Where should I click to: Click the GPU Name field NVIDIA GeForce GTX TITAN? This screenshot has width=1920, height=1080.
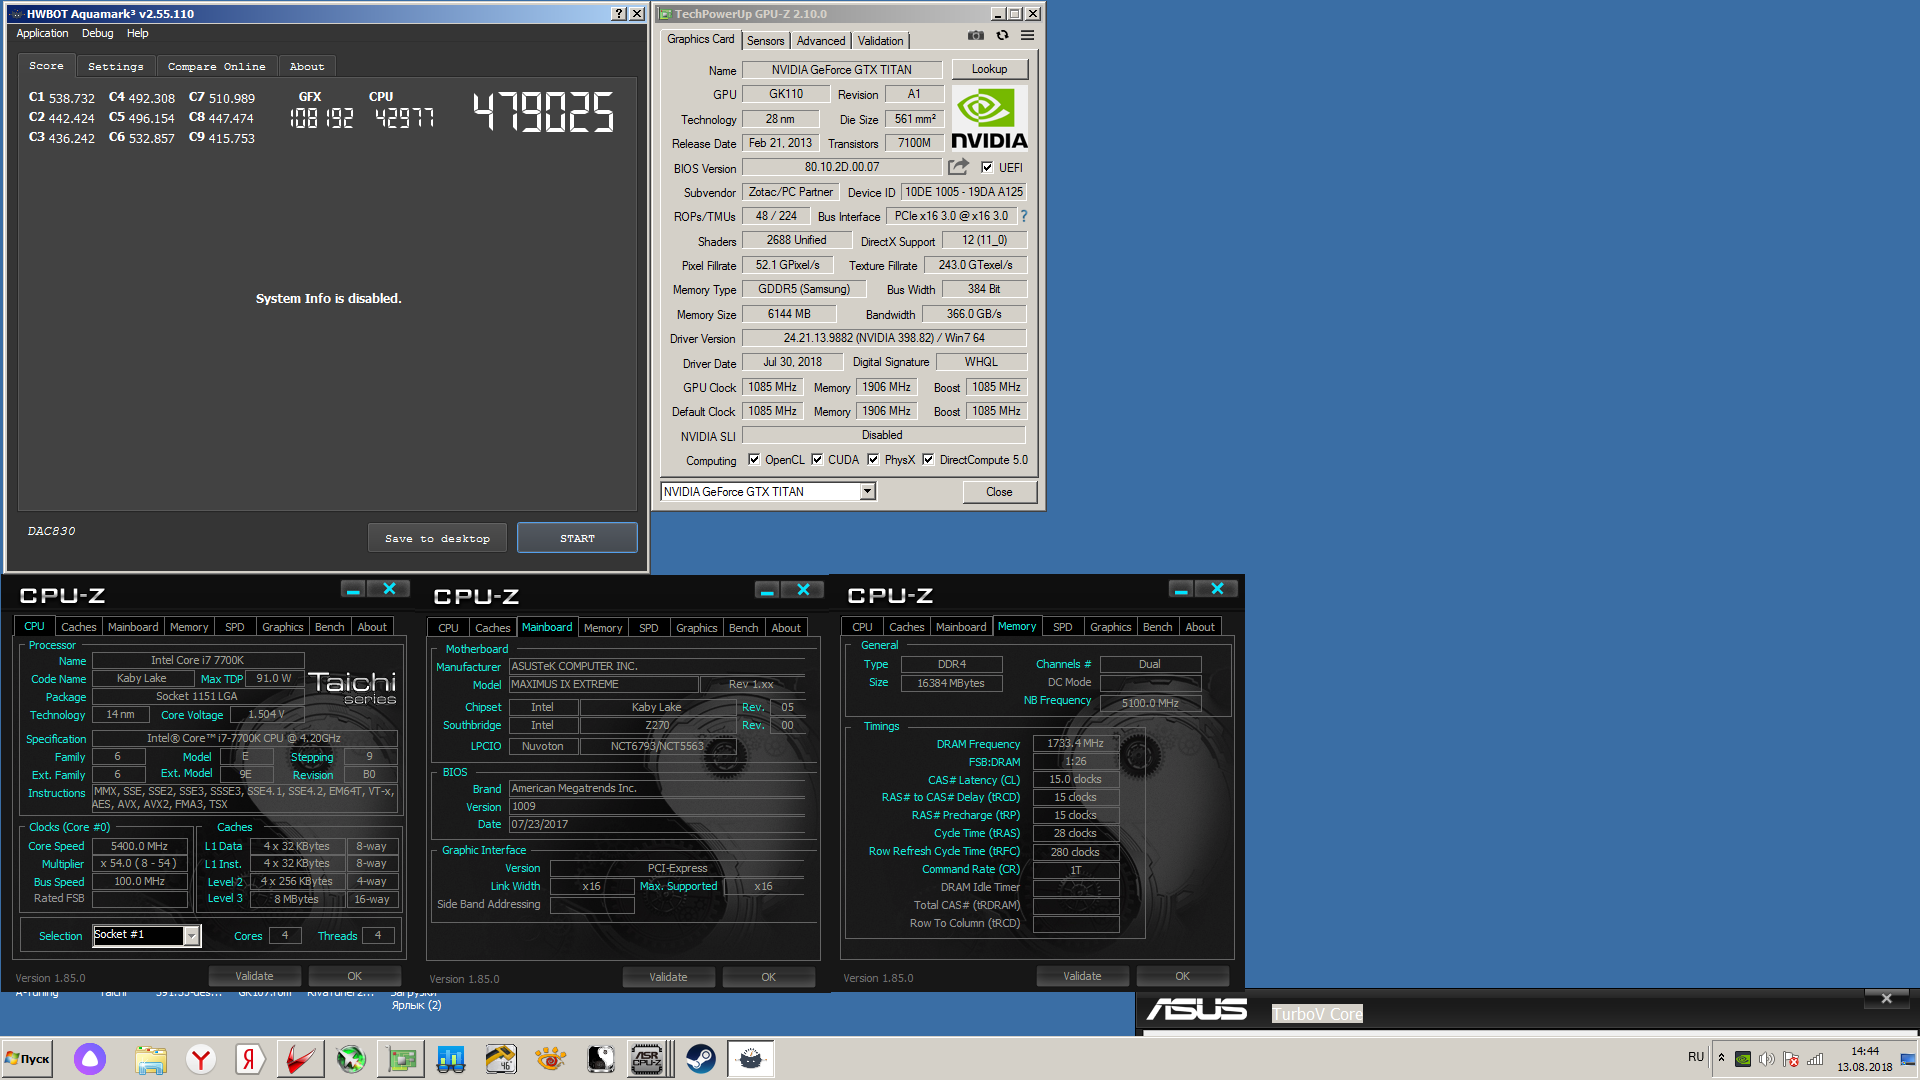[x=841, y=70]
